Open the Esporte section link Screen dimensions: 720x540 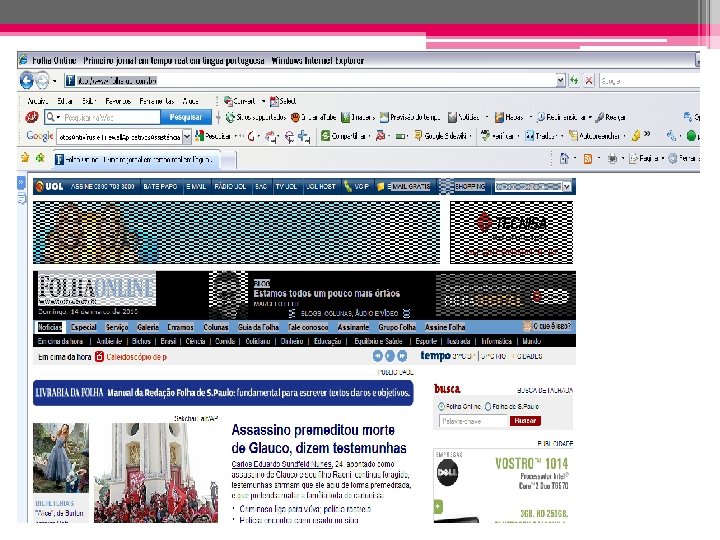pyautogui.click(x=426, y=341)
